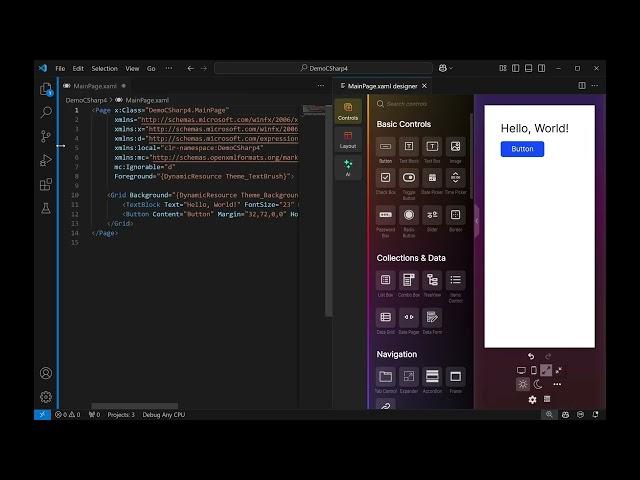
Task: Click the blue Button in preview
Action: click(x=522, y=149)
